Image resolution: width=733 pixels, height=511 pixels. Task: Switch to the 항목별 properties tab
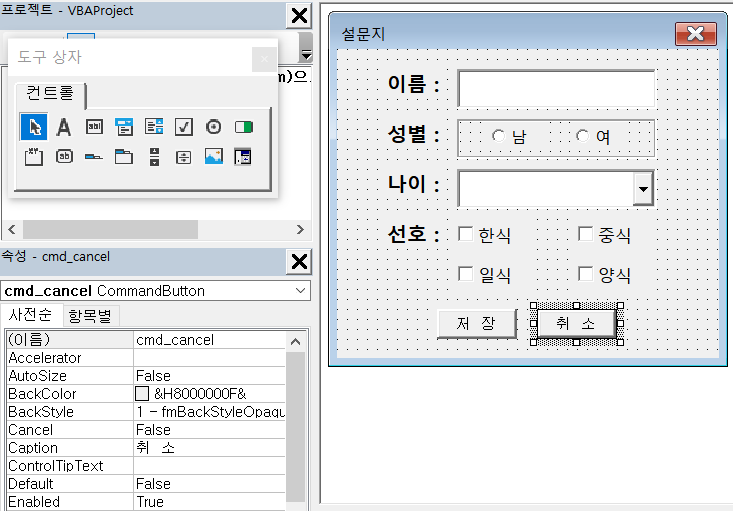point(90,316)
